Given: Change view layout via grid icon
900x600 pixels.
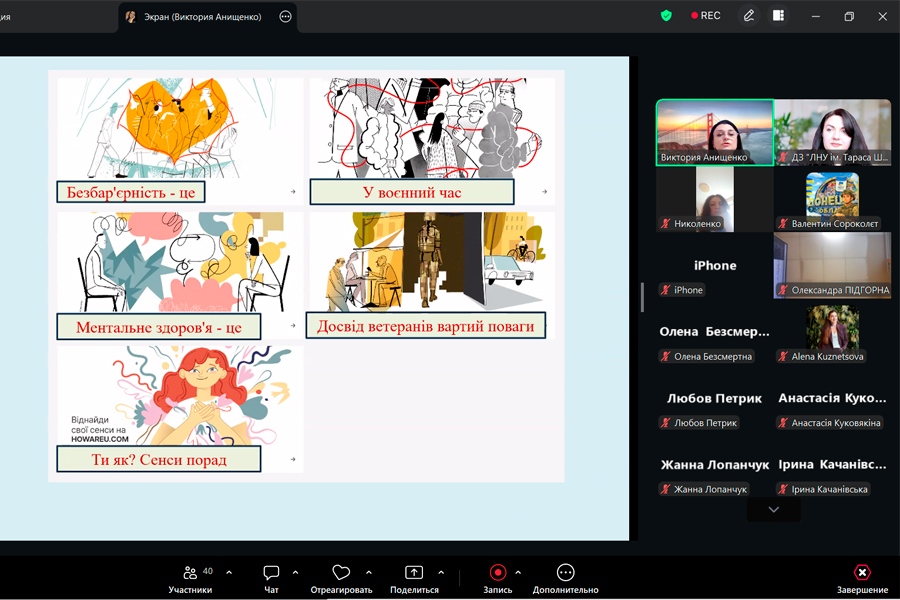Looking at the screenshot, I should [778, 16].
